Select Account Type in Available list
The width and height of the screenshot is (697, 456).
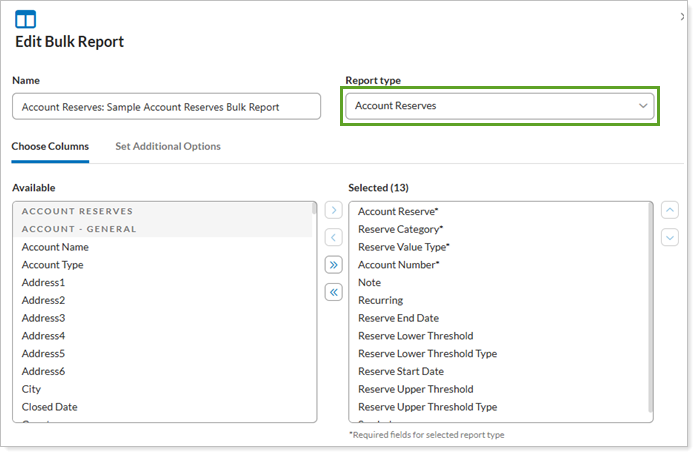(x=53, y=265)
